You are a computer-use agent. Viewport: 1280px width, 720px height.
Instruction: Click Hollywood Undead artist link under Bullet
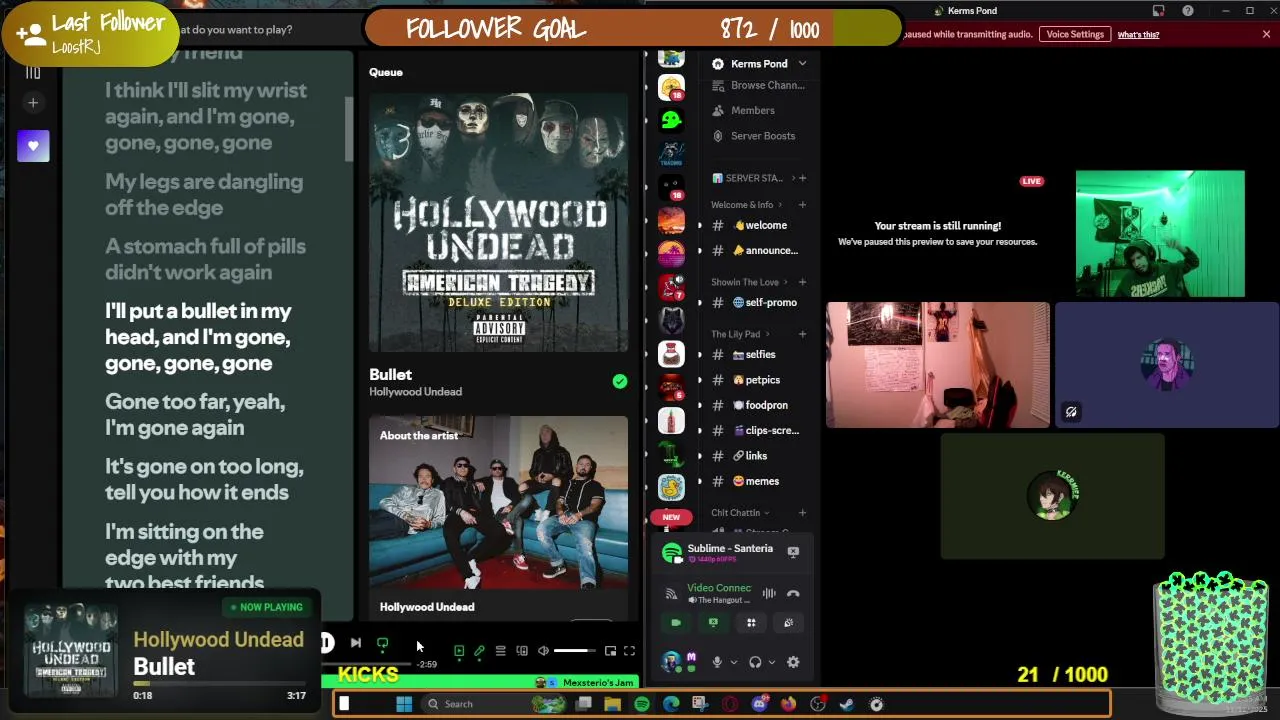(x=415, y=392)
